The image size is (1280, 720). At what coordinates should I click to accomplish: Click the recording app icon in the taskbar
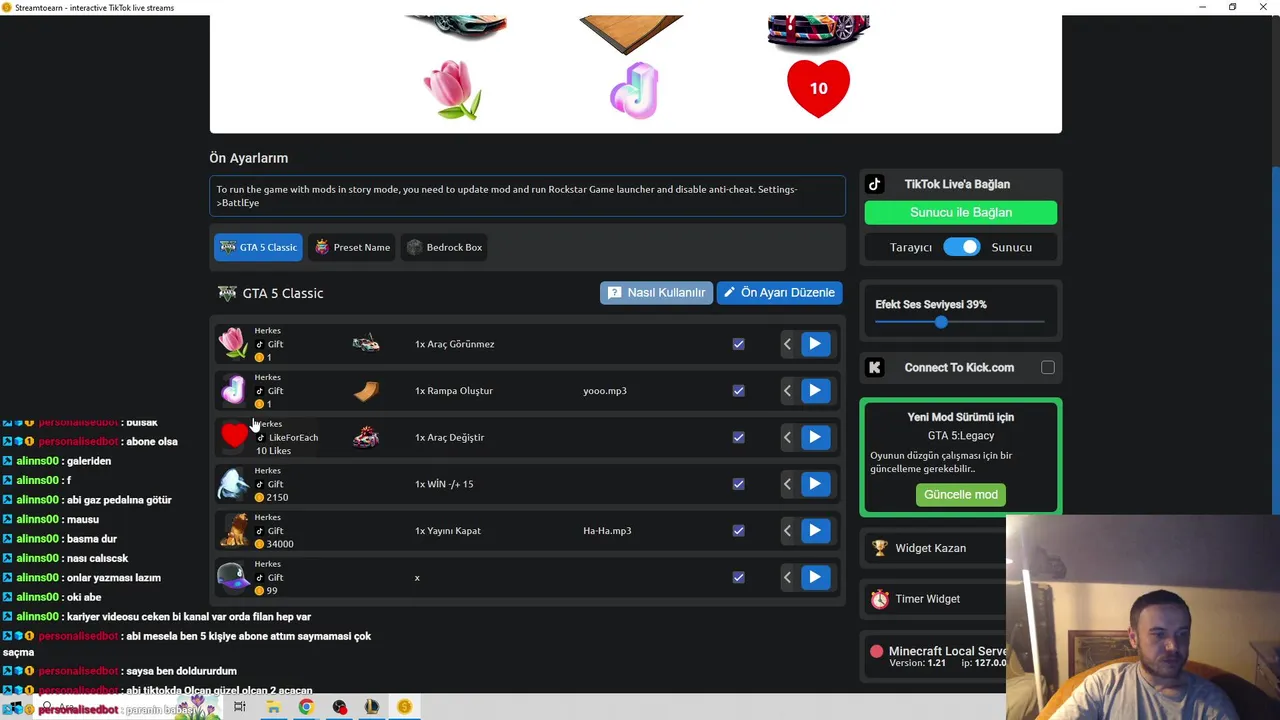340,707
